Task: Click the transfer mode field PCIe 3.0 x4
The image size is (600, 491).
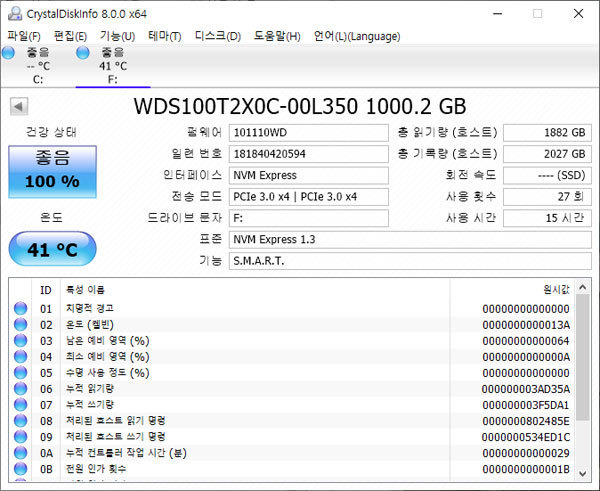Action: pos(309,197)
